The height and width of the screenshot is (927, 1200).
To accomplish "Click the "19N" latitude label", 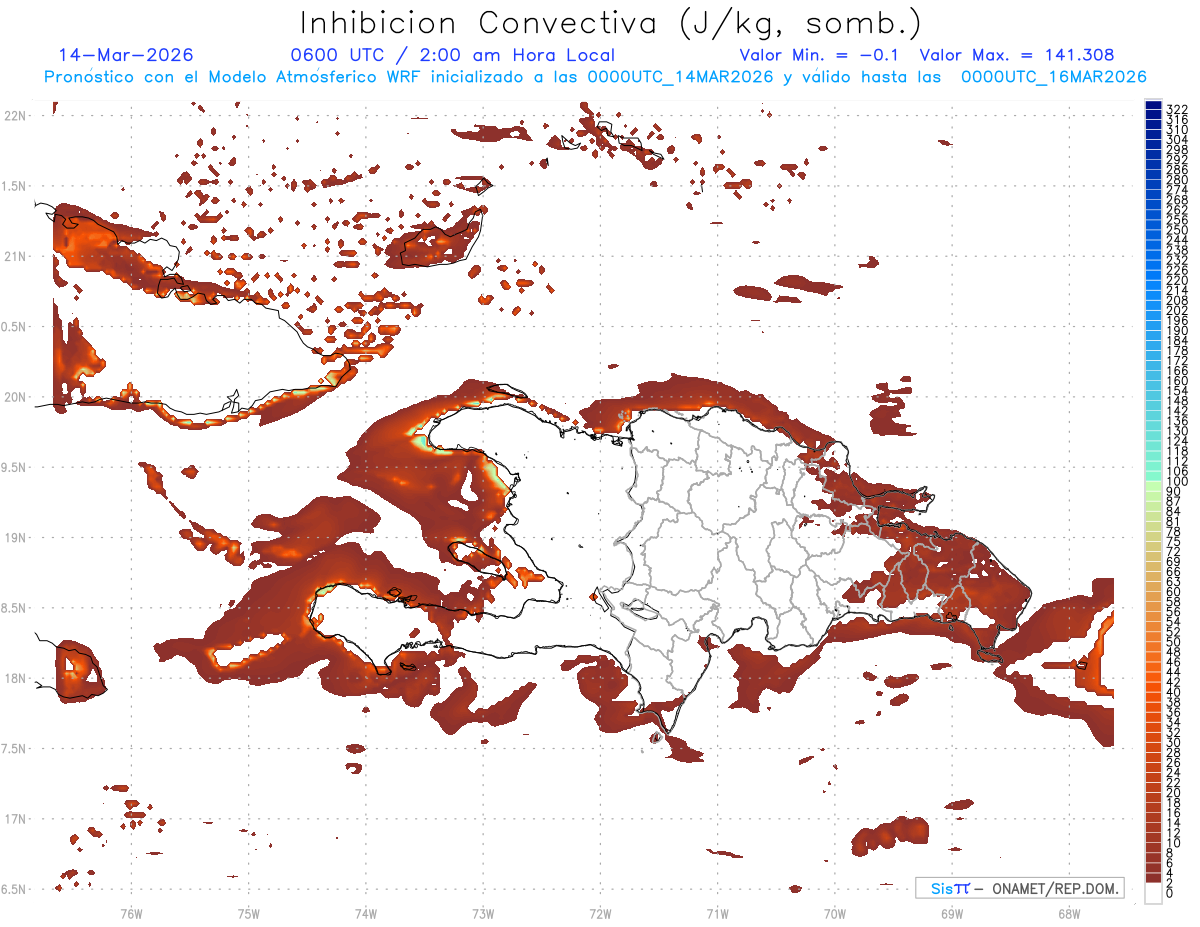I will pos(14,538).
